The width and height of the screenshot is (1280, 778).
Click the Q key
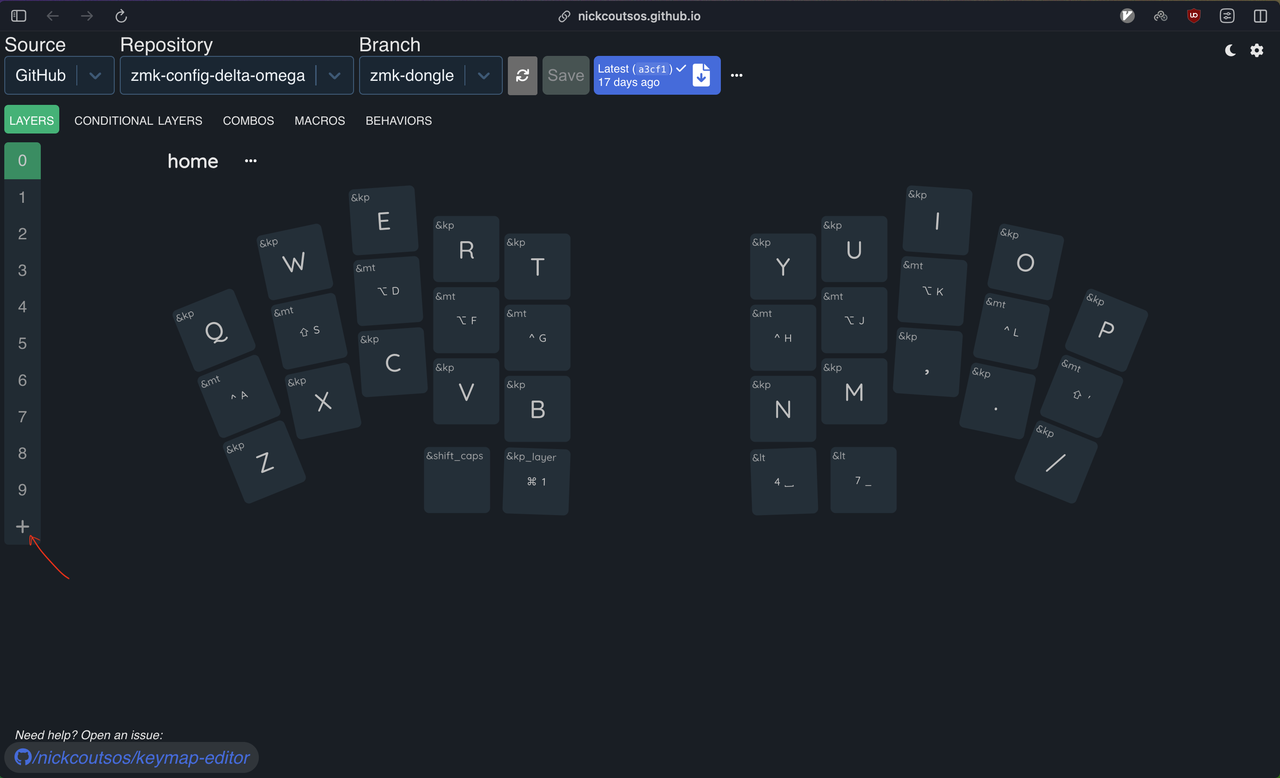pos(215,330)
